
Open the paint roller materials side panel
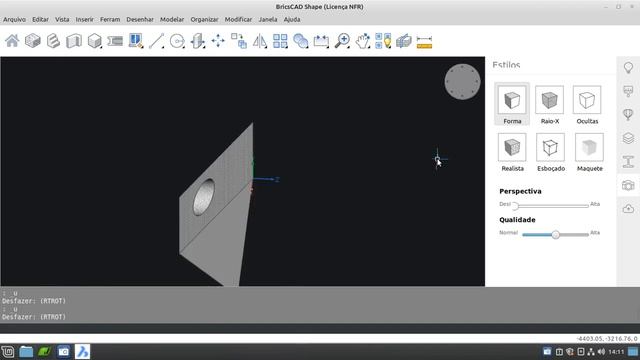tap(628, 91)
